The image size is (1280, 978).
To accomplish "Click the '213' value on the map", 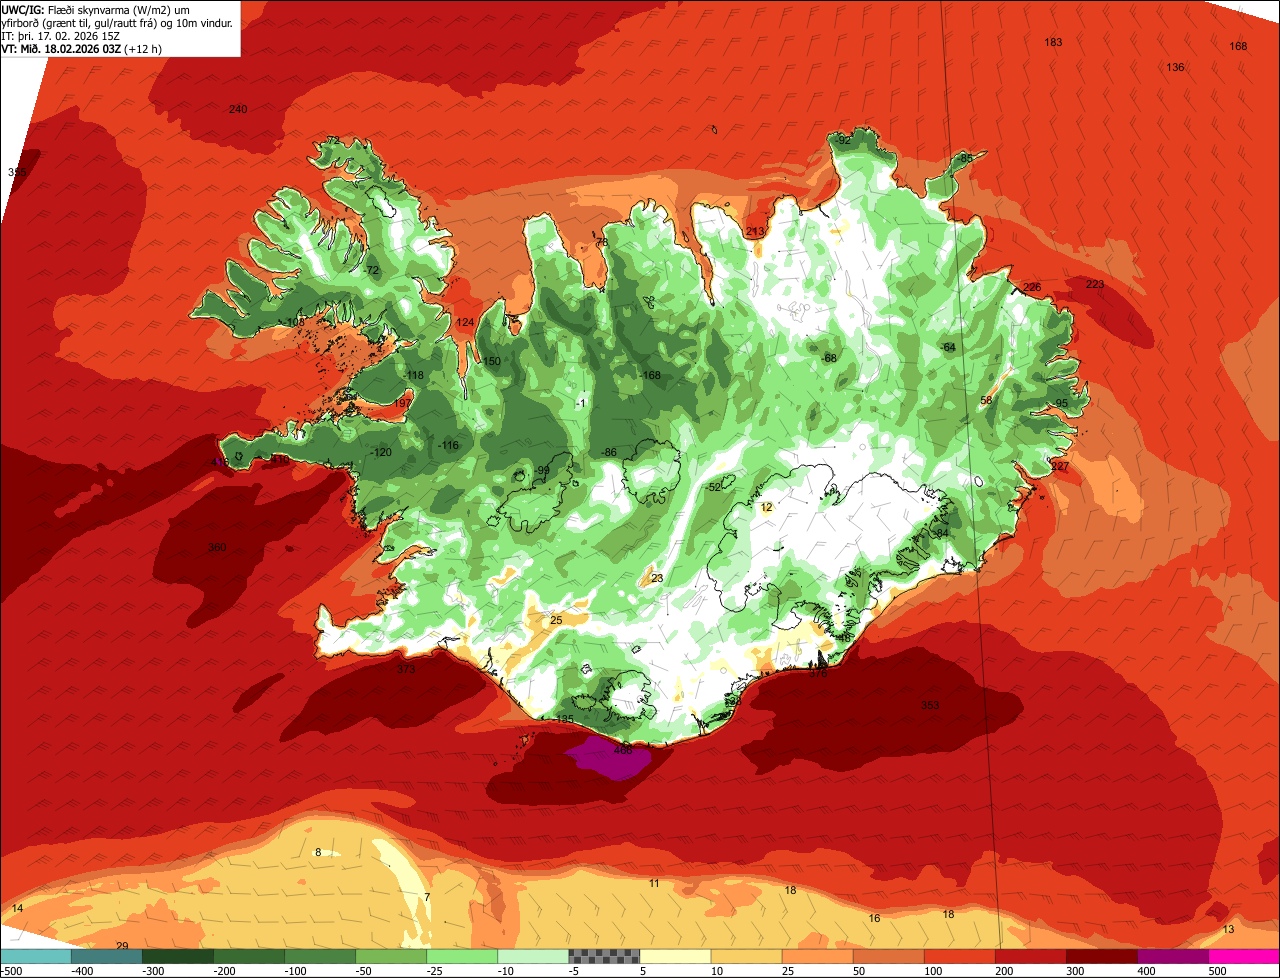I will pos(755,232).
